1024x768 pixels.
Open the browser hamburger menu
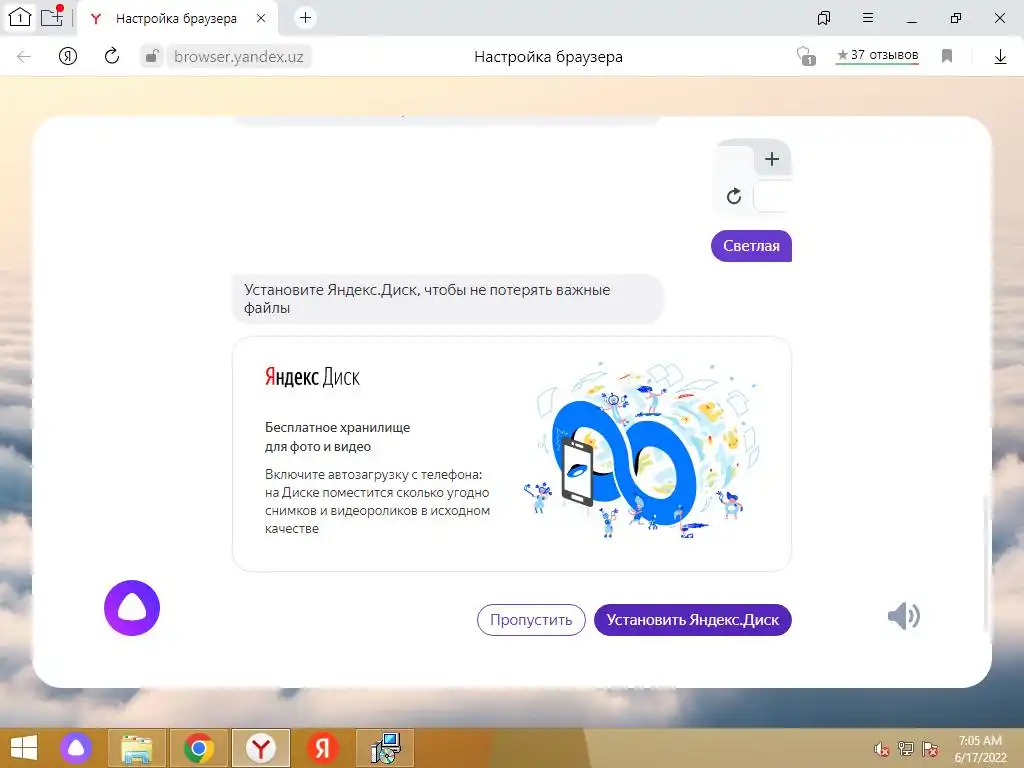868,18
